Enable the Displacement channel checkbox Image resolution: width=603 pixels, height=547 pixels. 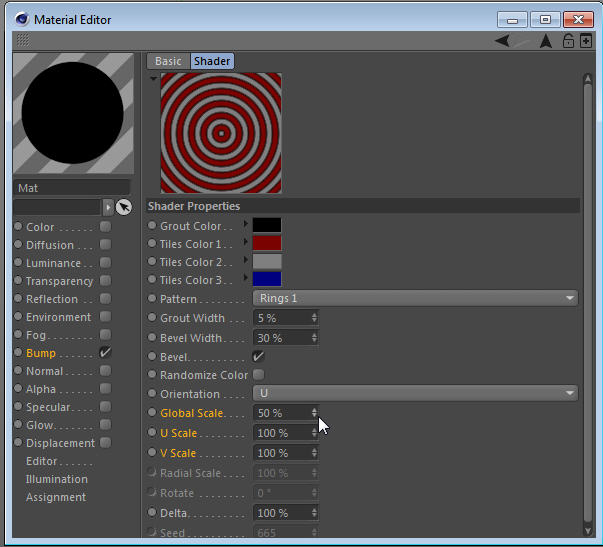tap(105, 442)
